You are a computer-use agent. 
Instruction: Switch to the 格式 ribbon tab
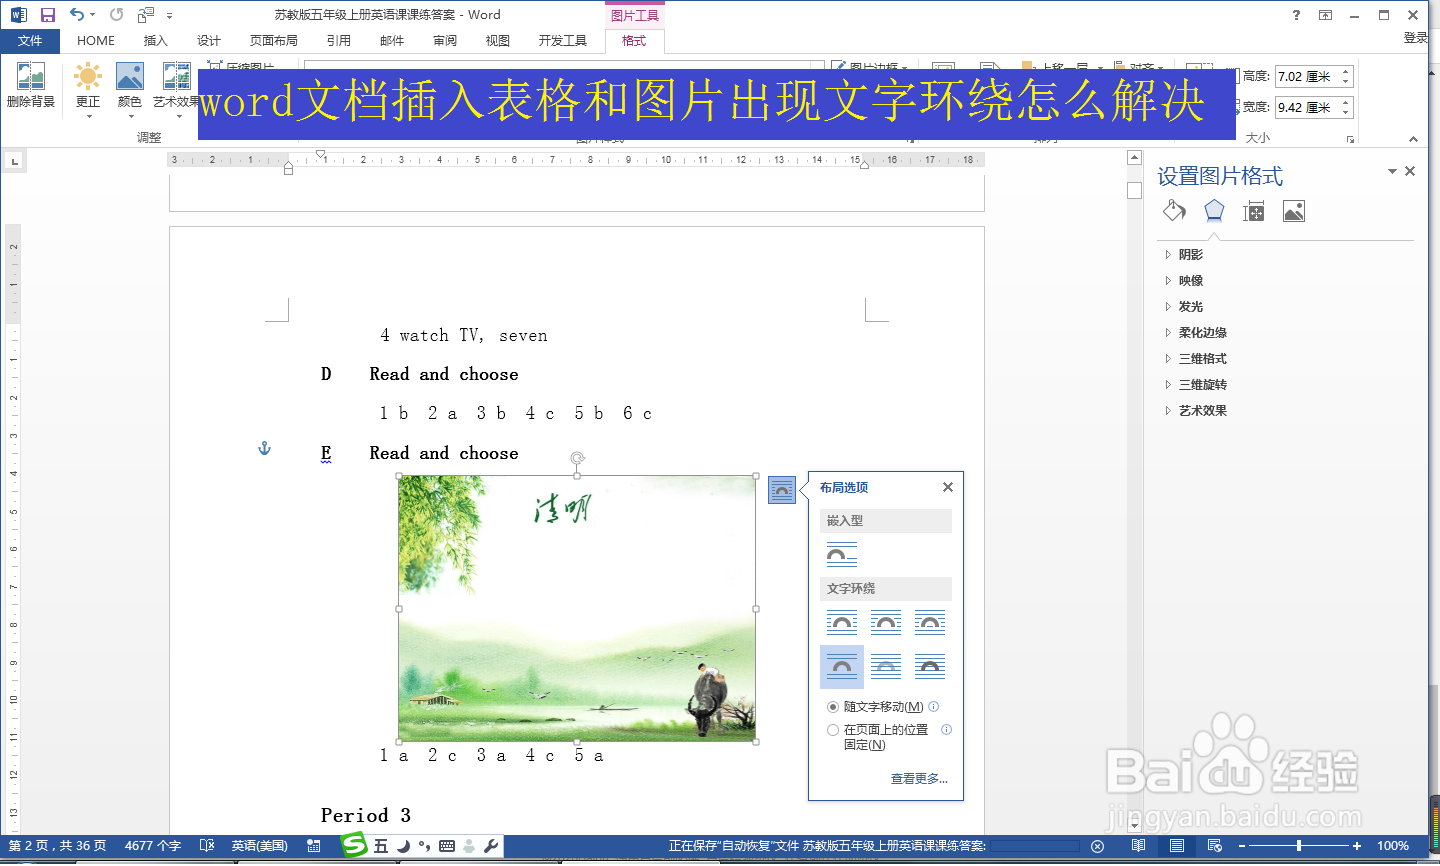pyautogui.click(x=634, y=41)
